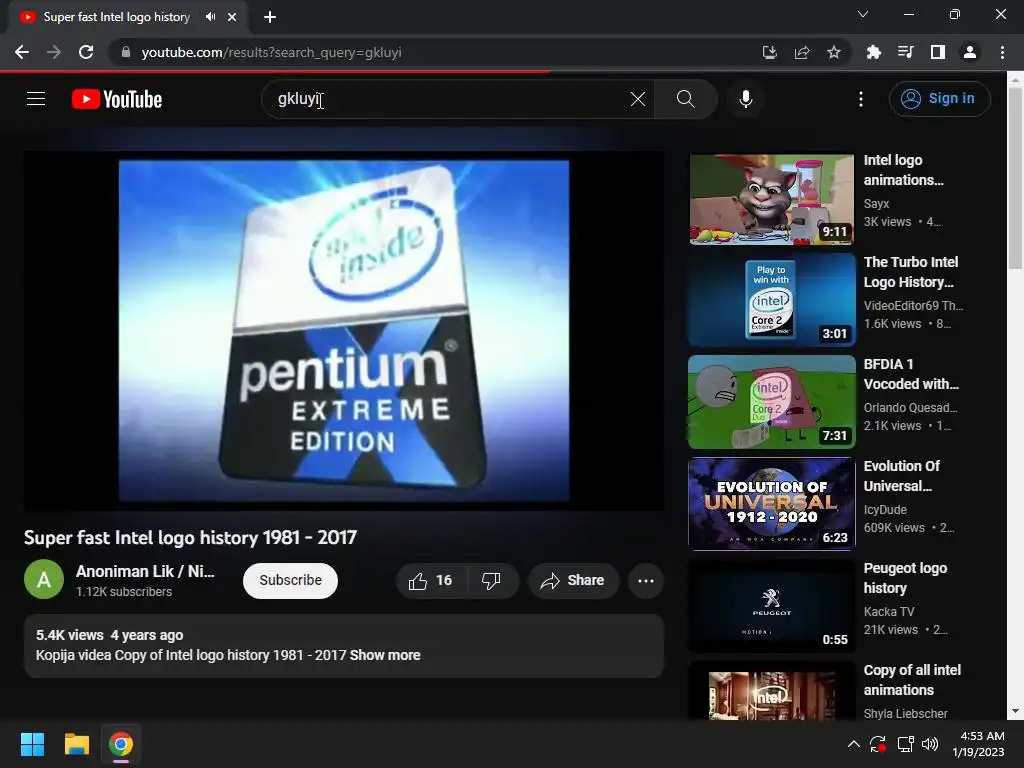1024x768 pixels.
Task: Open Anoniman Lik channel name link
Action: [x=145, y=571]
